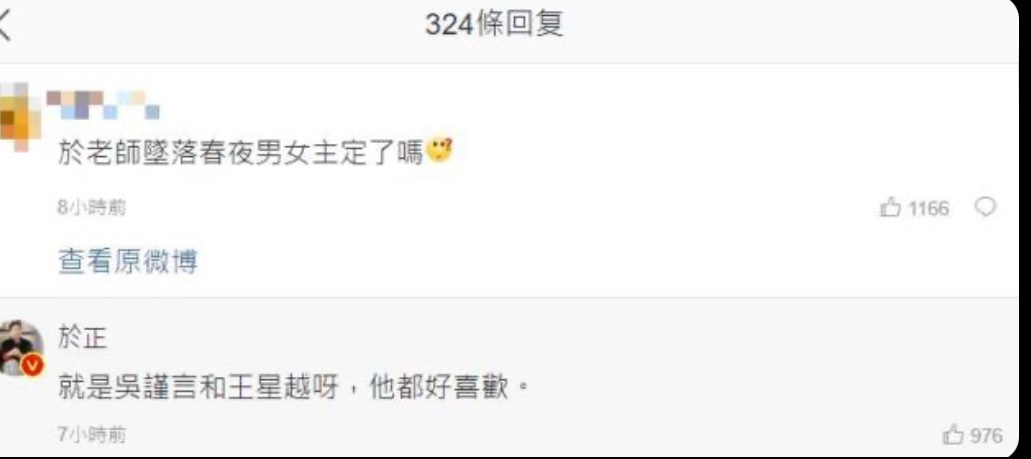This screenshot has width=1031, height=459.
Task: Click empty area beside 查看原微博
Action: pos(592,263)
